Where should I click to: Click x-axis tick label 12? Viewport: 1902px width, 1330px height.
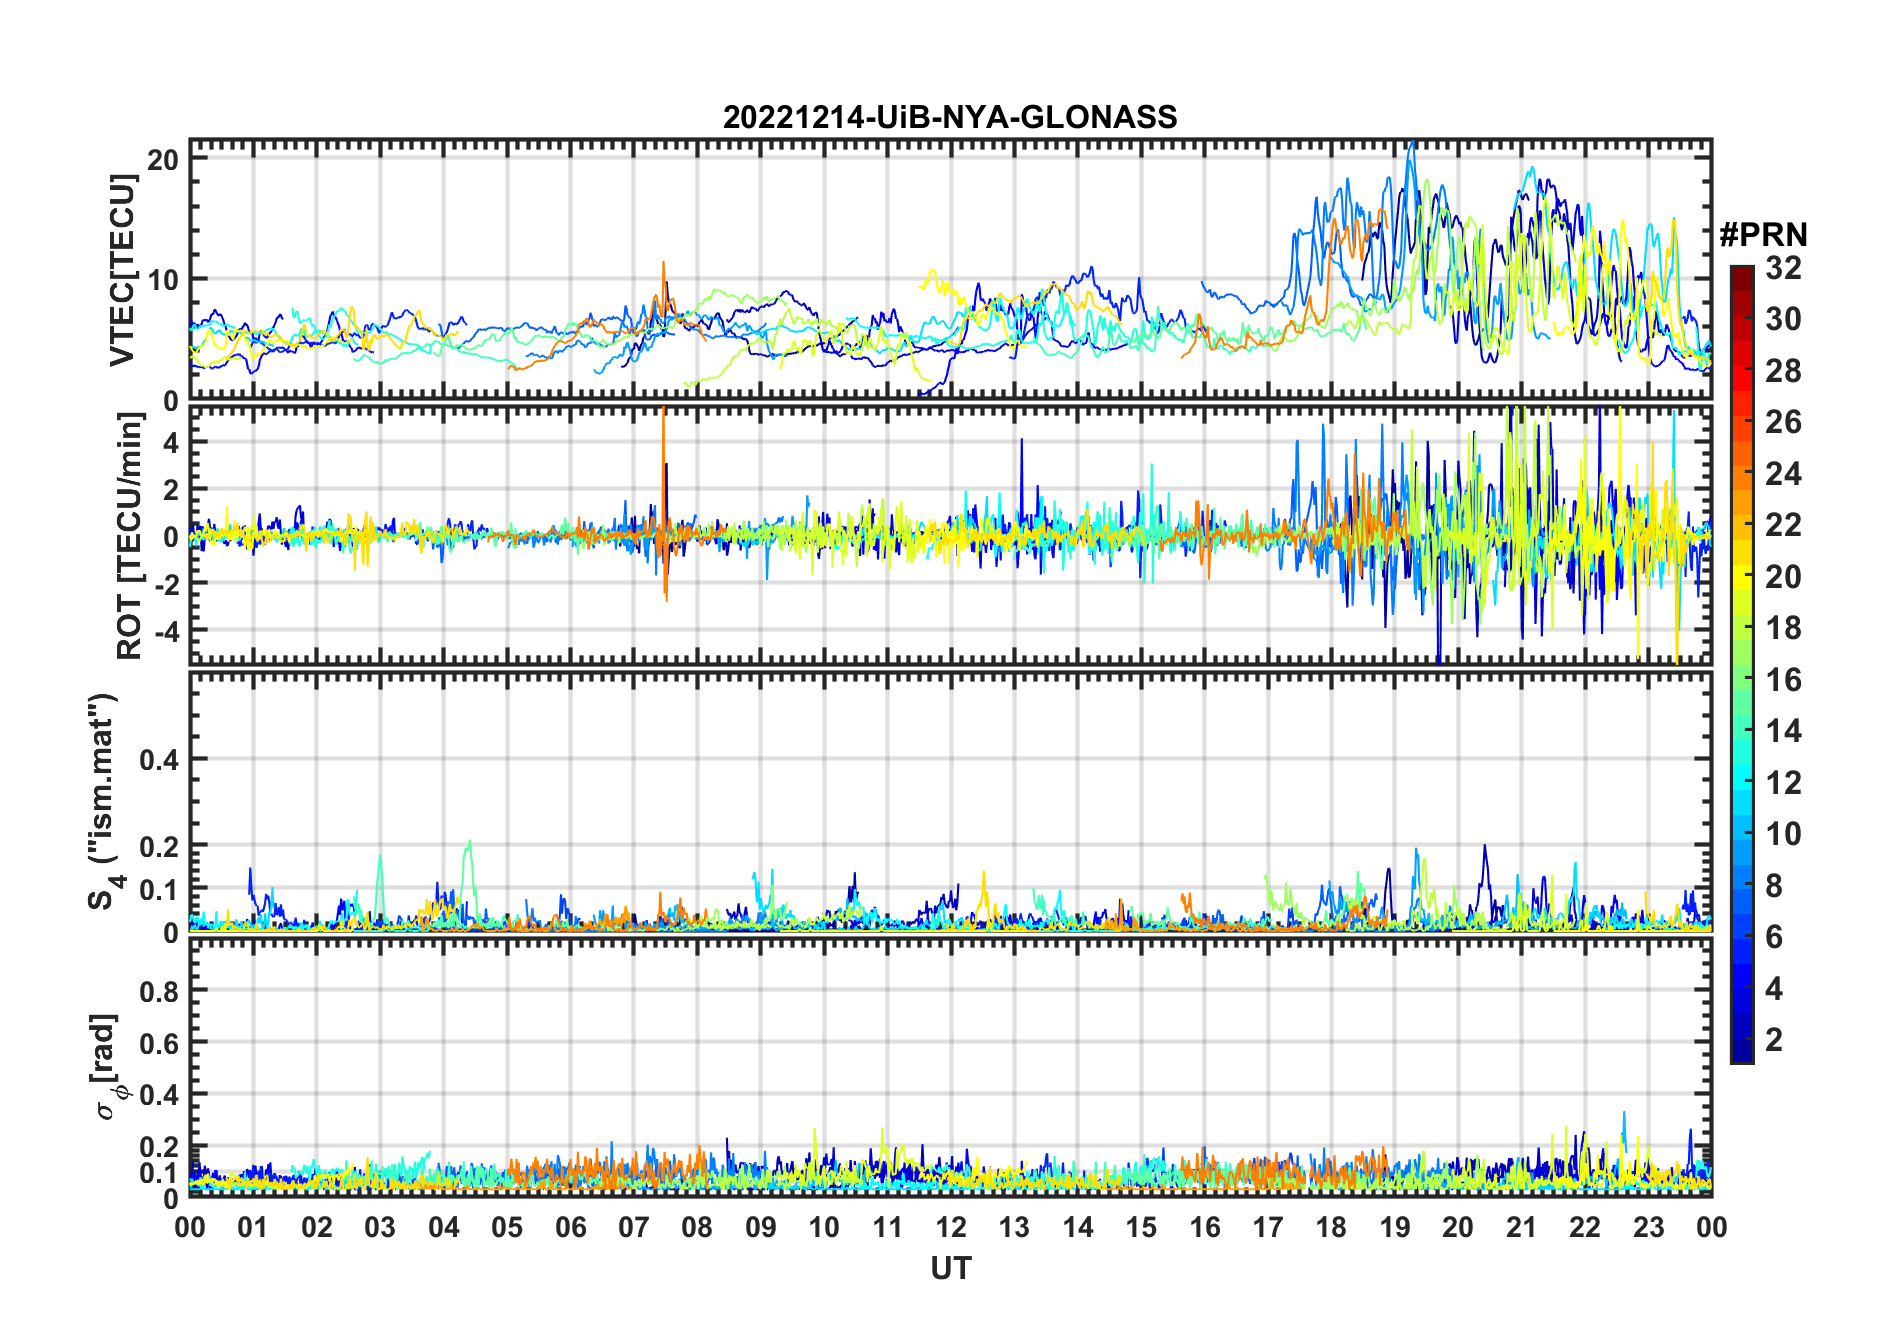[950, 1227]
